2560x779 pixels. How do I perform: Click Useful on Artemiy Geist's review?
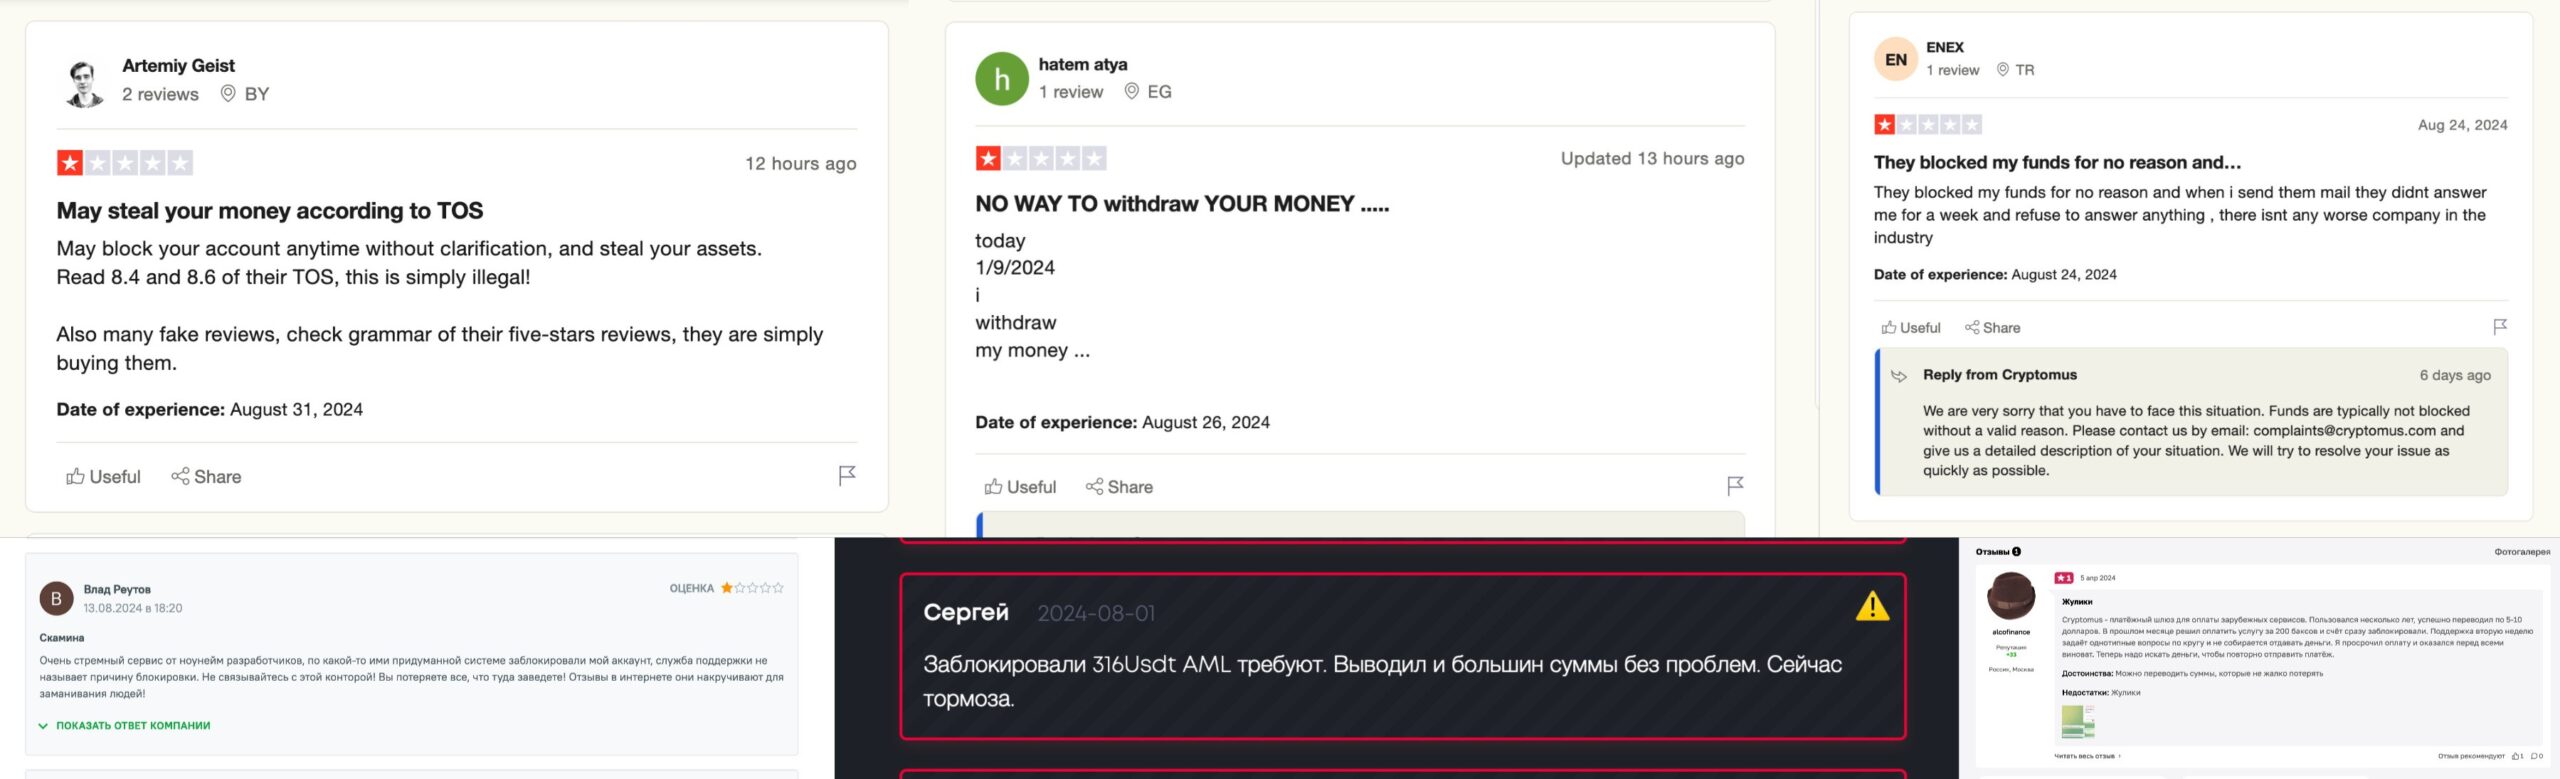(103, 477)
